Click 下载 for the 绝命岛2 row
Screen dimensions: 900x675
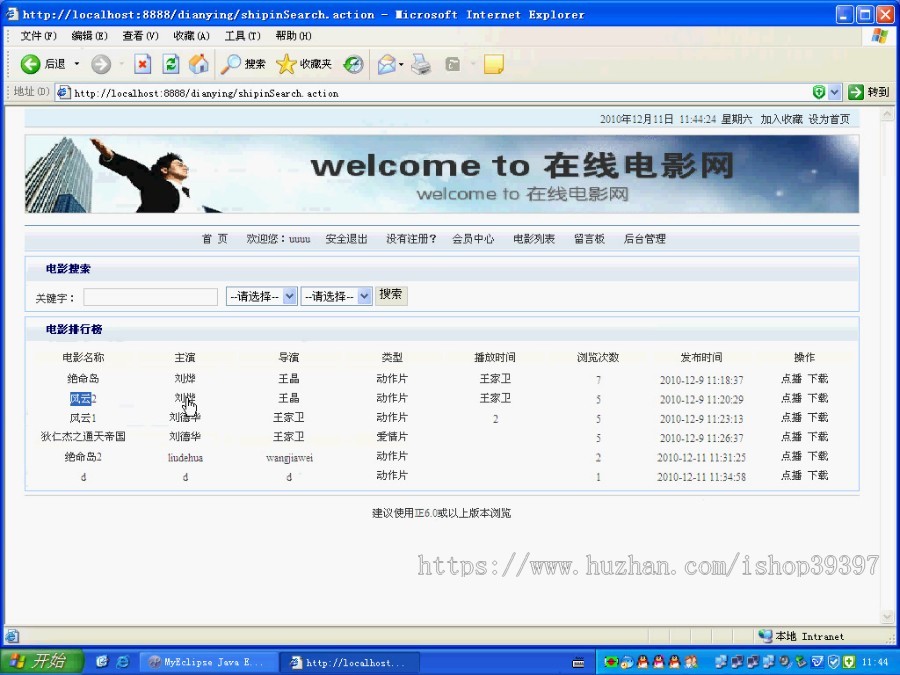[818, 456]
